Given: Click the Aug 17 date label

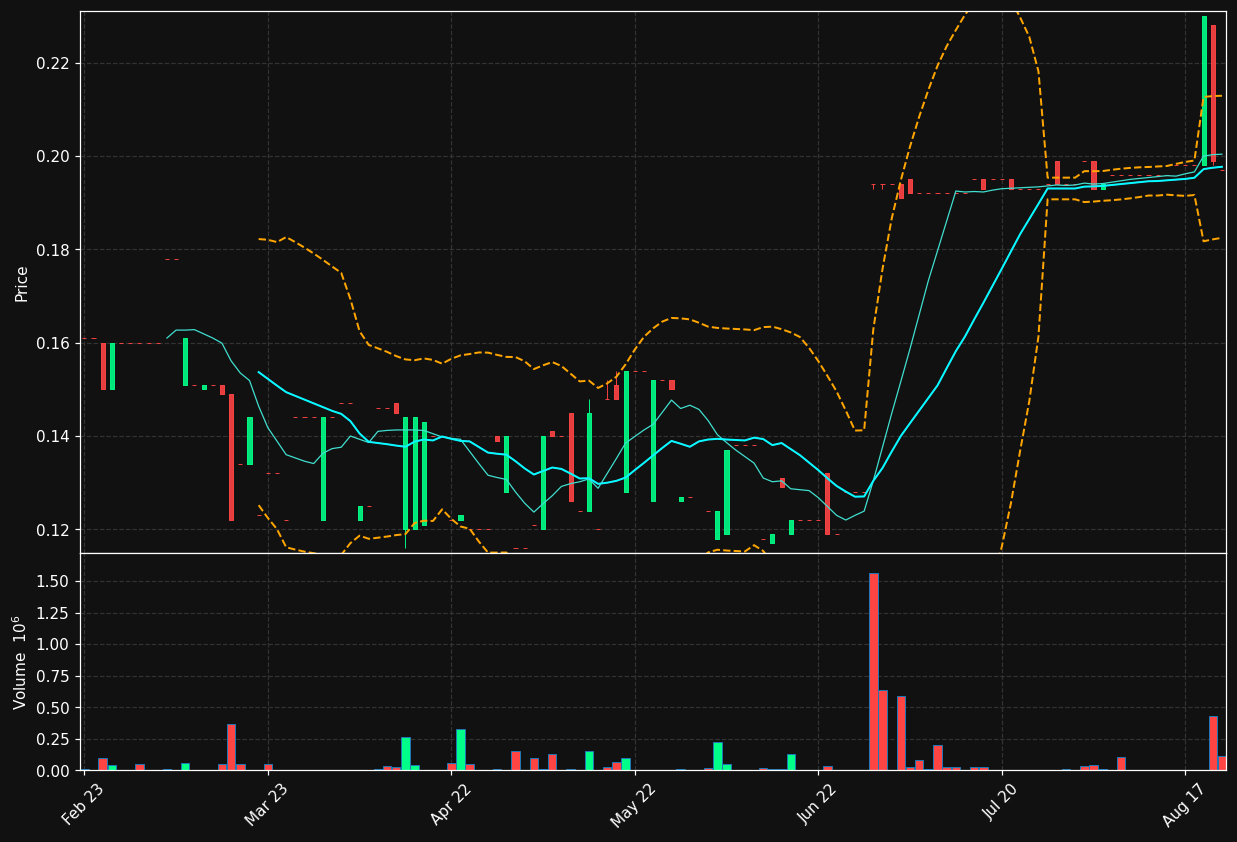Looking at the screenshot, I should coord(1183,804).
